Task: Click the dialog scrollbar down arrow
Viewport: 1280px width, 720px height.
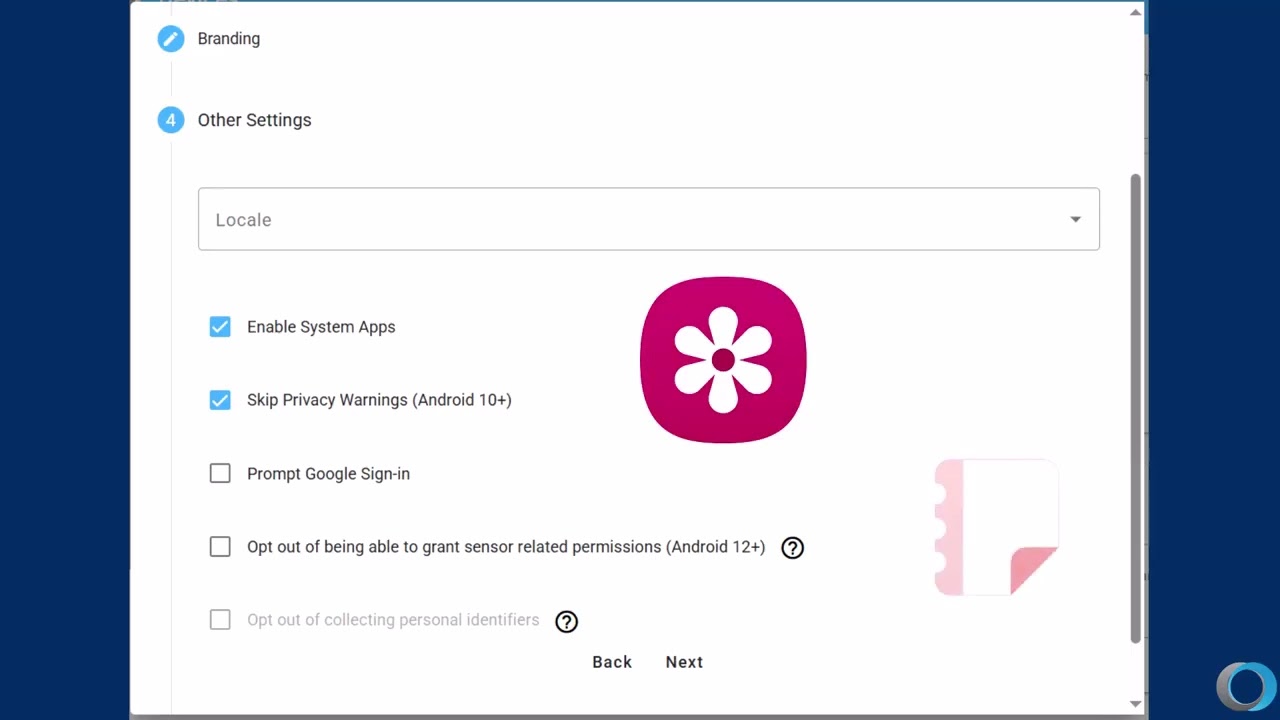Action: click(x=1135, y=703)
